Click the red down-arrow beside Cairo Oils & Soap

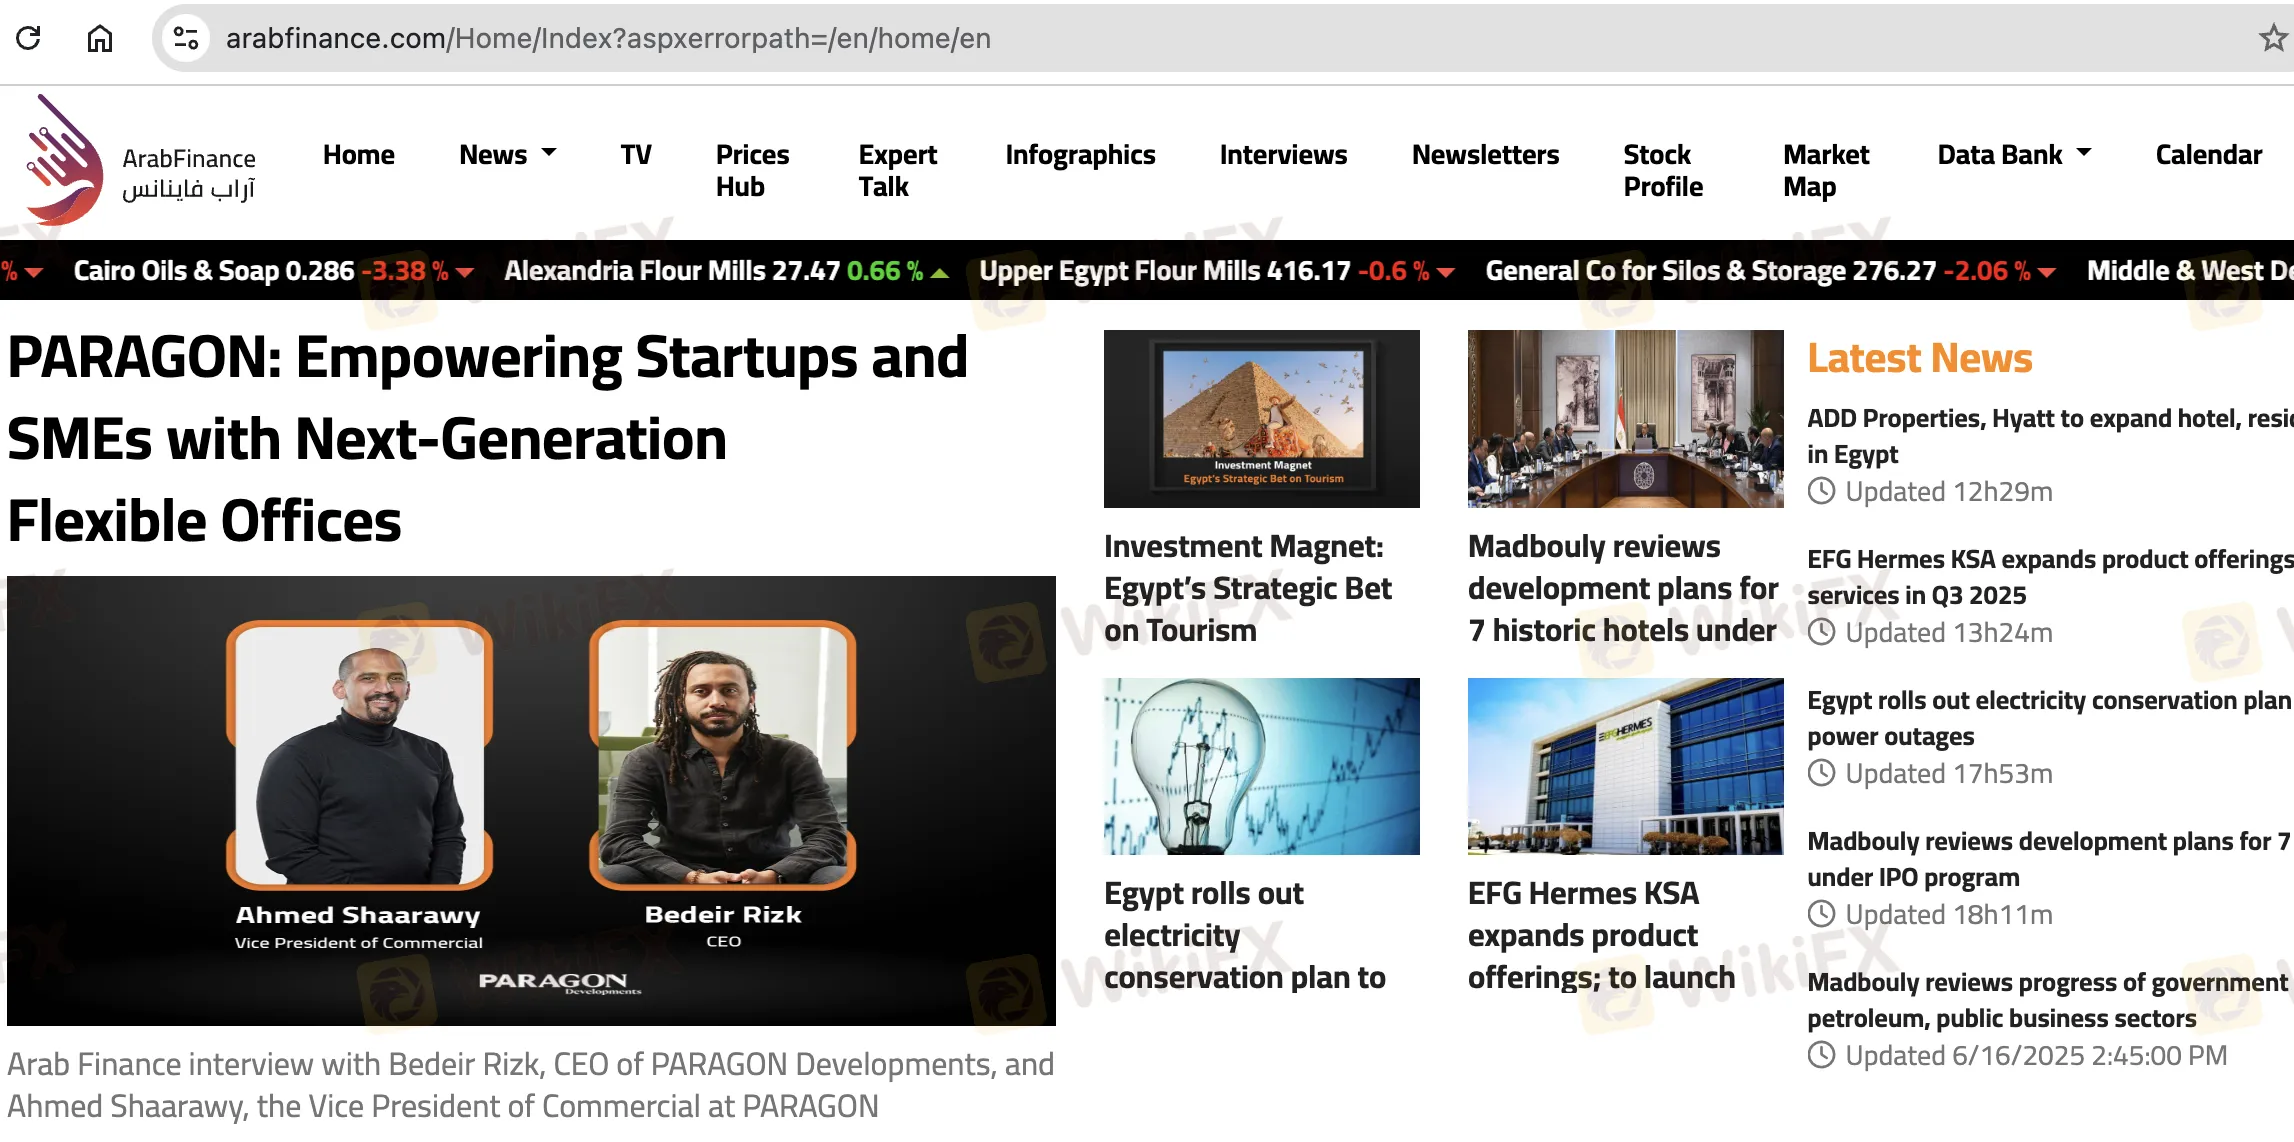pyautogui.click(x=466, y=271)
